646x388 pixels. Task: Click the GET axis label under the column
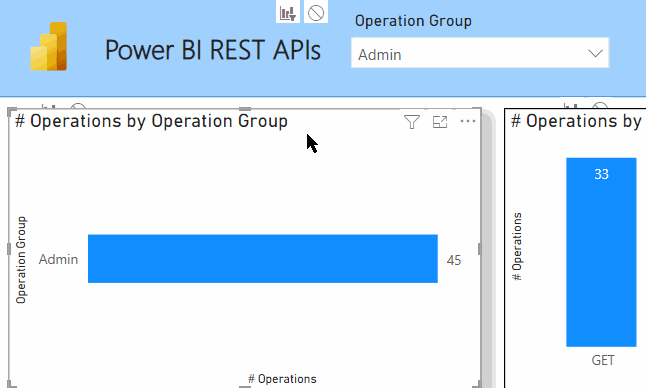click(603, 360)
